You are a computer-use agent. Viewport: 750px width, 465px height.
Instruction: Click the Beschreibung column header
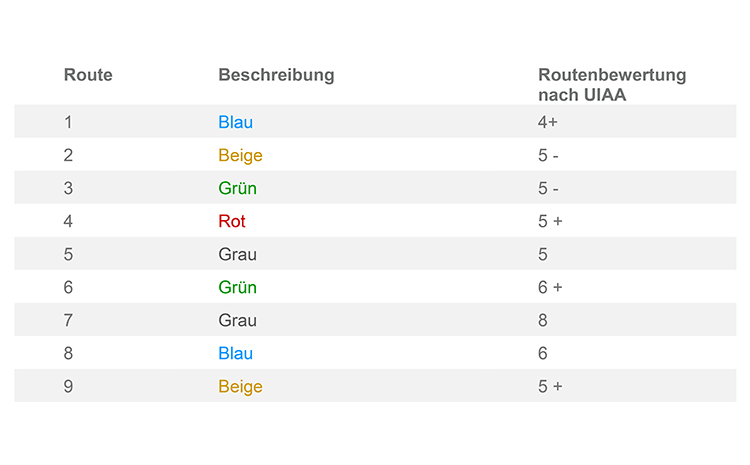[x=276, y=75]
